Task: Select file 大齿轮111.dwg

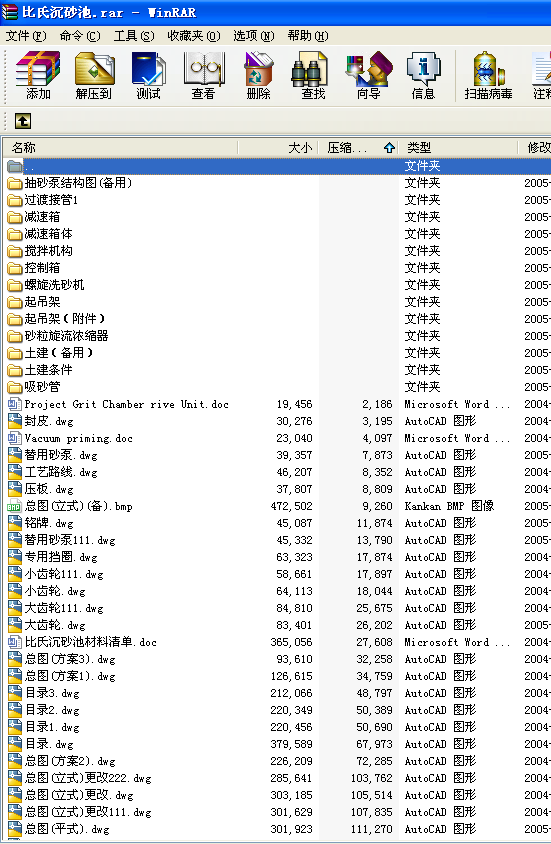Action: (x=63, y=608)
